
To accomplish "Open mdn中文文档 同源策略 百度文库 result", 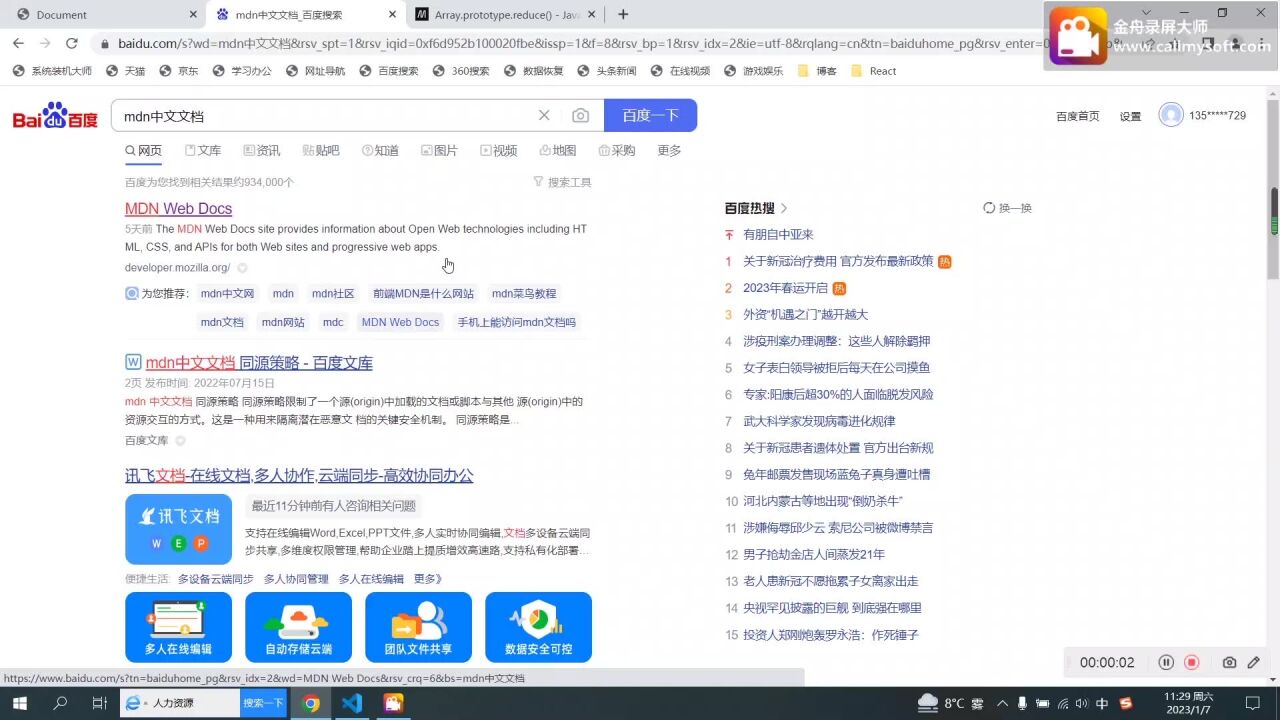I will pyautogui.click(x=259, y=363).
